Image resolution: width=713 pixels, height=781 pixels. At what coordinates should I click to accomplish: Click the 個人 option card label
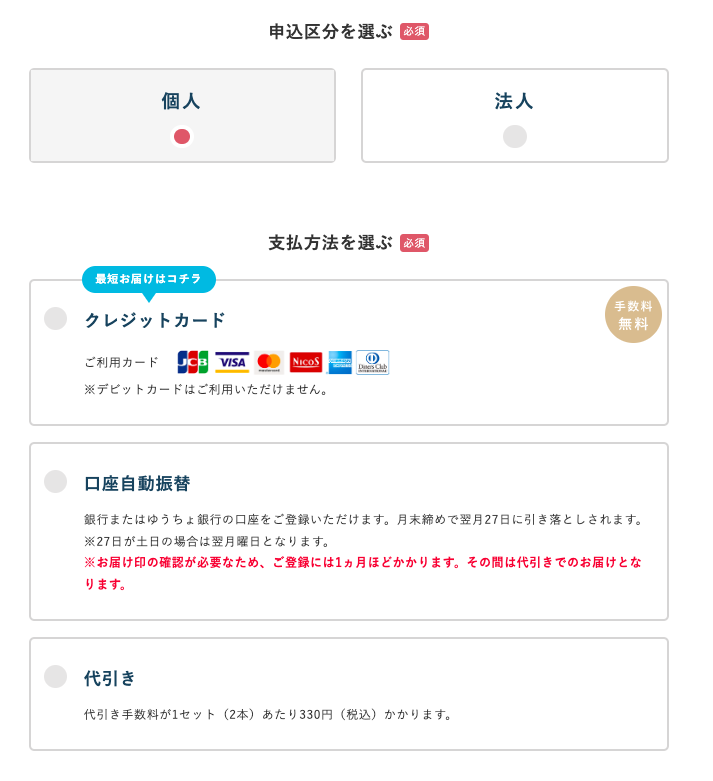point(181,101)
